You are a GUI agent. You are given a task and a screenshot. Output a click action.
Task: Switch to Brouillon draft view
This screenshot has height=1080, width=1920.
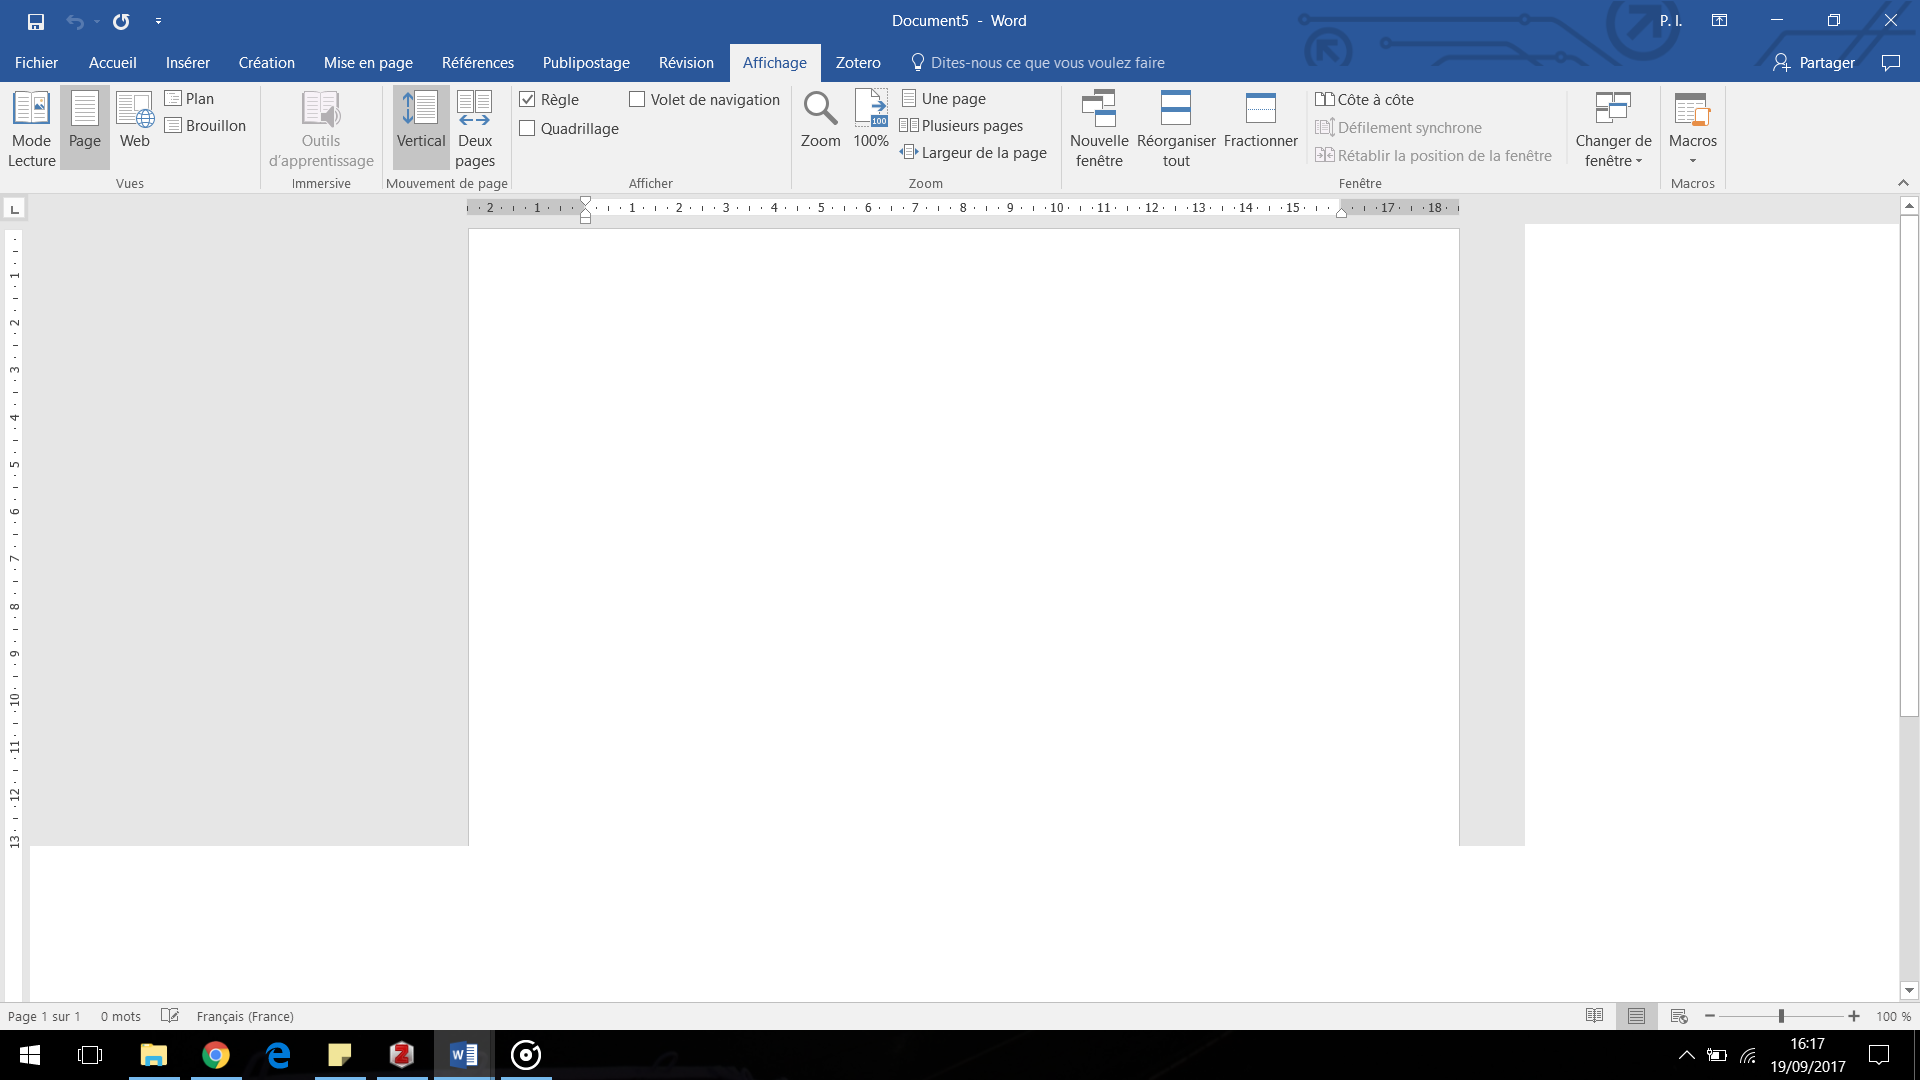(206, 125)
